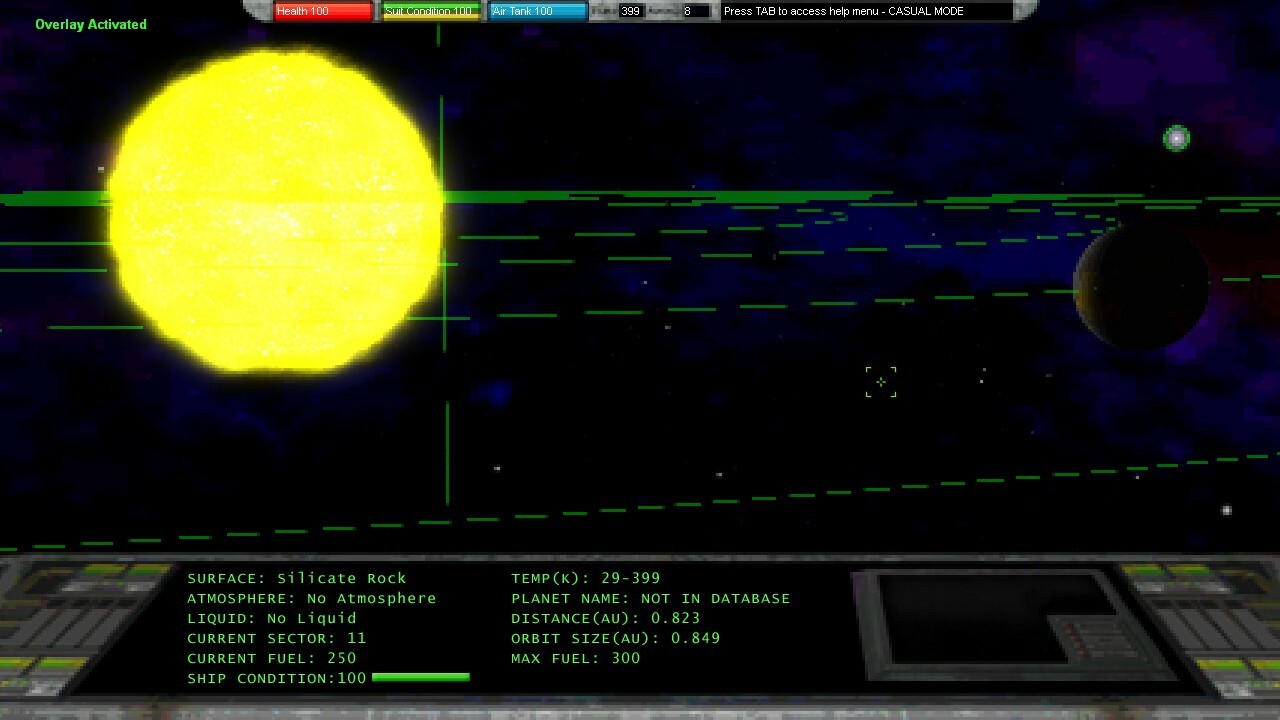The image size is (1280, 720).
Task: Expand the CURRENT SECTOR: 11 entry
Action: click(274, 638)
